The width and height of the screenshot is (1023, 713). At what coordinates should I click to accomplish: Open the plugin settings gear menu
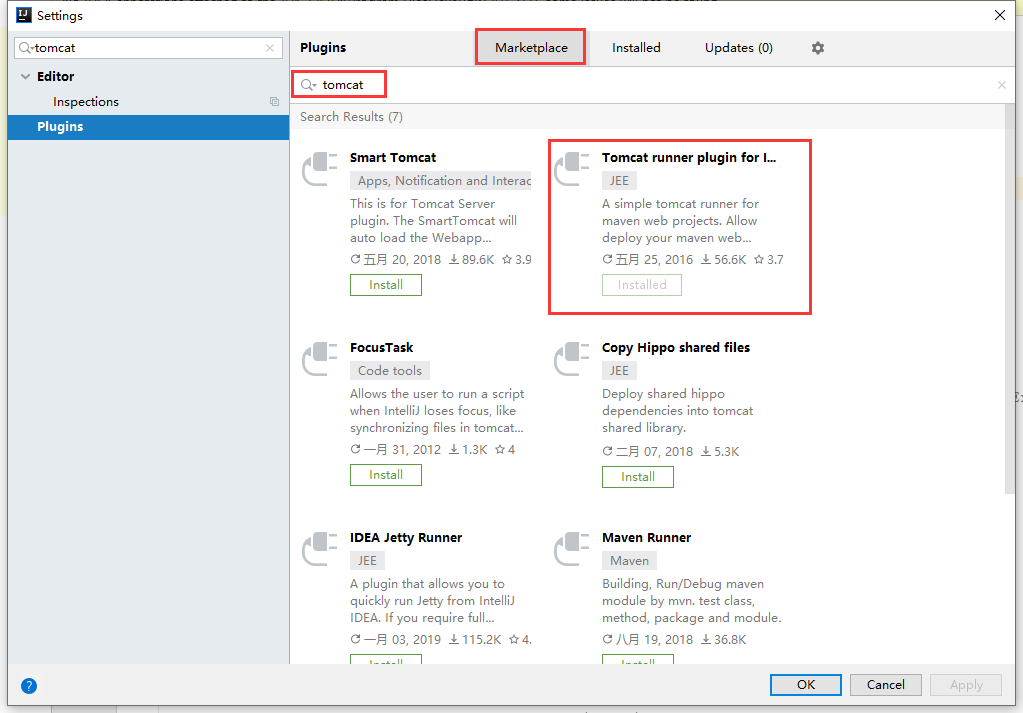tap(817, 47)
